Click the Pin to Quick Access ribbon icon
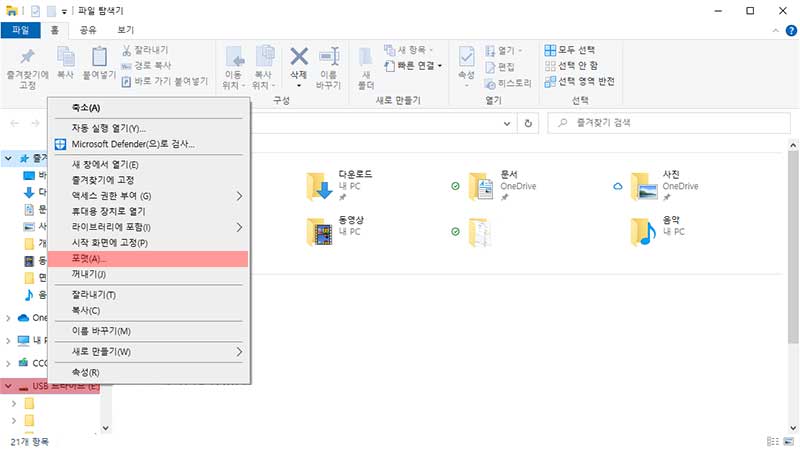800x451 pixels. [x=27, y=56]
